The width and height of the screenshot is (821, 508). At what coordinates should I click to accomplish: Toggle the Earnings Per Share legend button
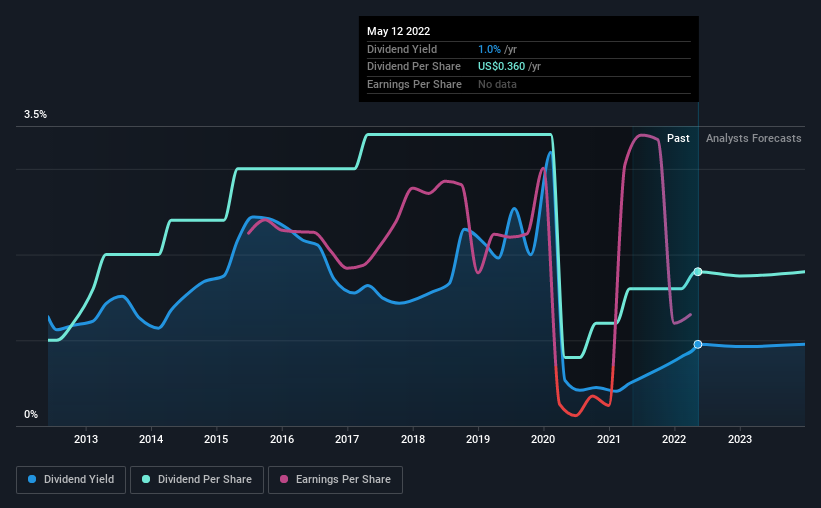pos(335,480)
